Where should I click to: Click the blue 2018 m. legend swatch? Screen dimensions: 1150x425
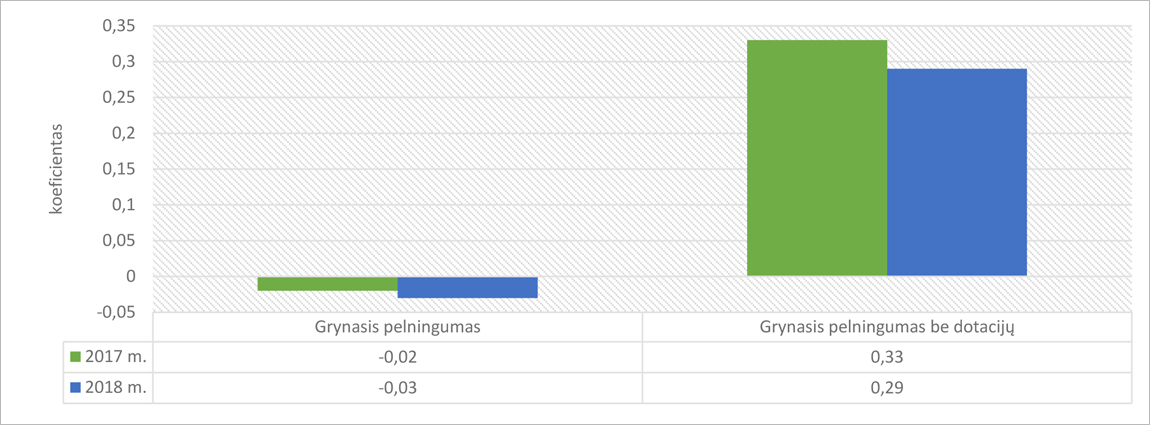pyautogui.click(x=76, y=388)
